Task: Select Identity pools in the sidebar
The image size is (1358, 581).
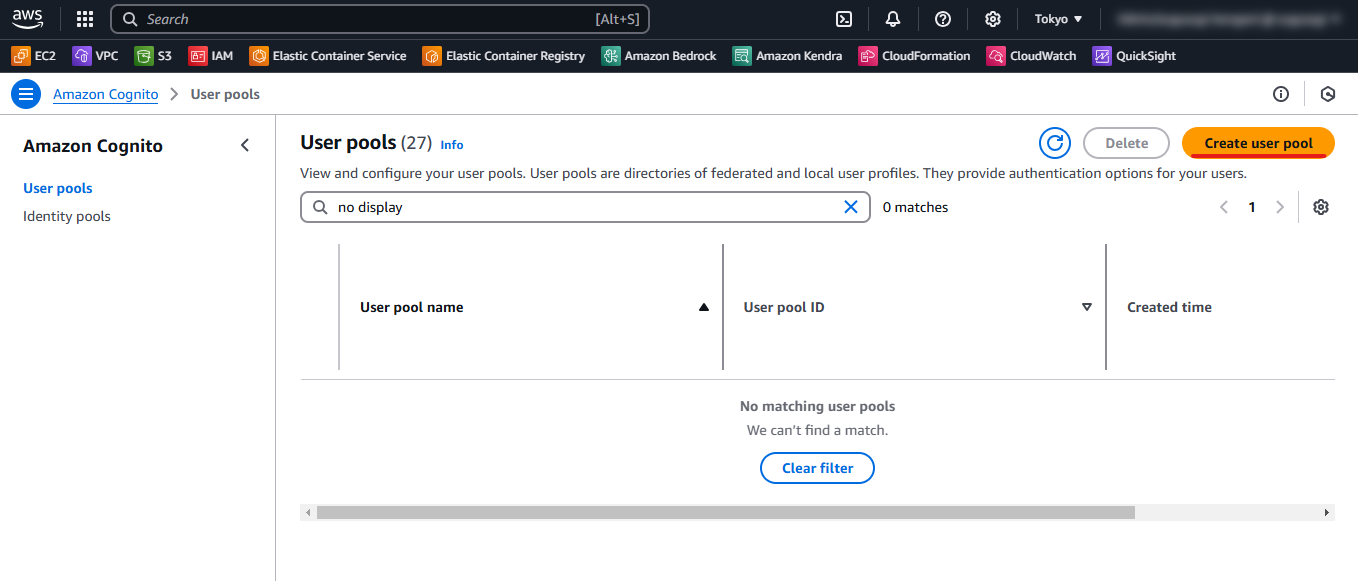Action: click(66, 216)
